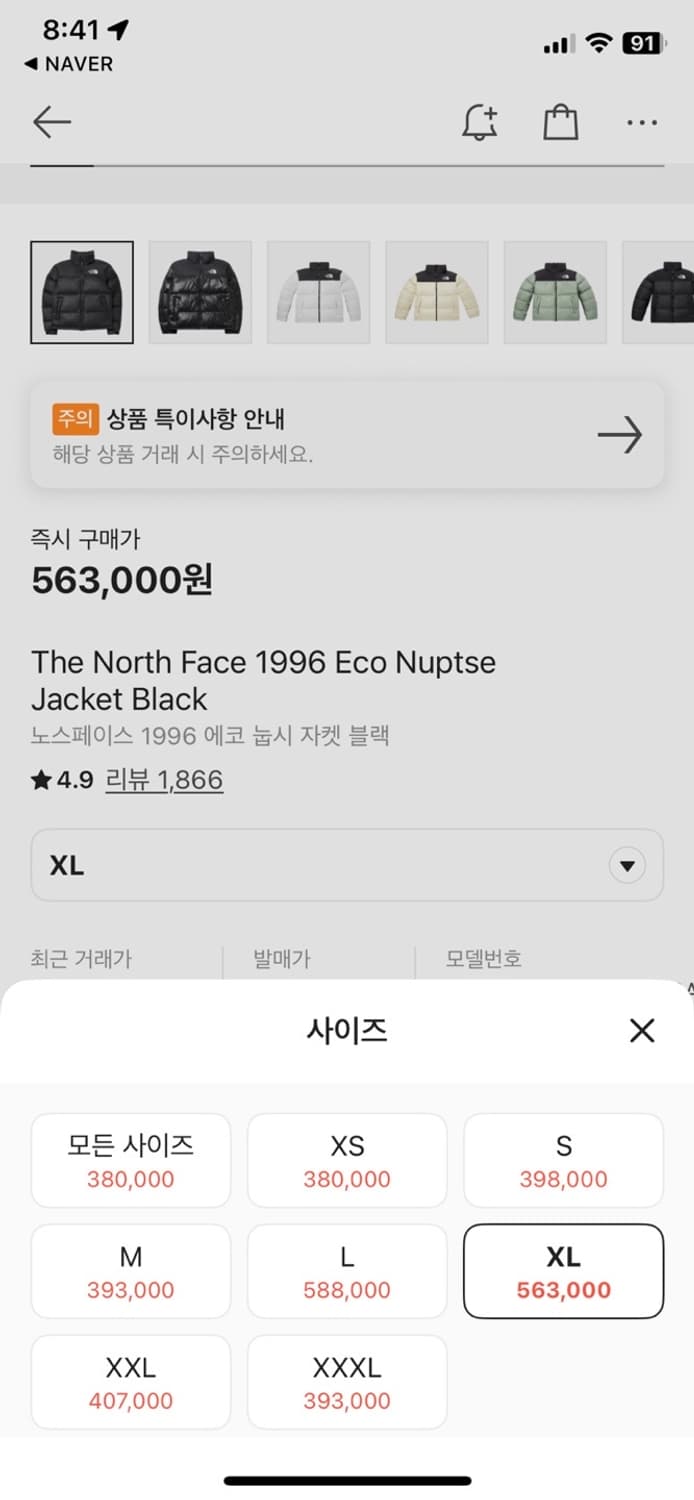This screenshot has height=1500, width=694.
Task: Open the notification bell with add badge
Action: (480, 122)
